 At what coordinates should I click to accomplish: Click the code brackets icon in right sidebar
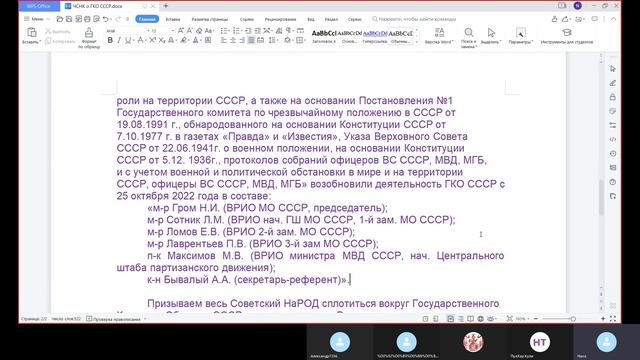point(613,140)
